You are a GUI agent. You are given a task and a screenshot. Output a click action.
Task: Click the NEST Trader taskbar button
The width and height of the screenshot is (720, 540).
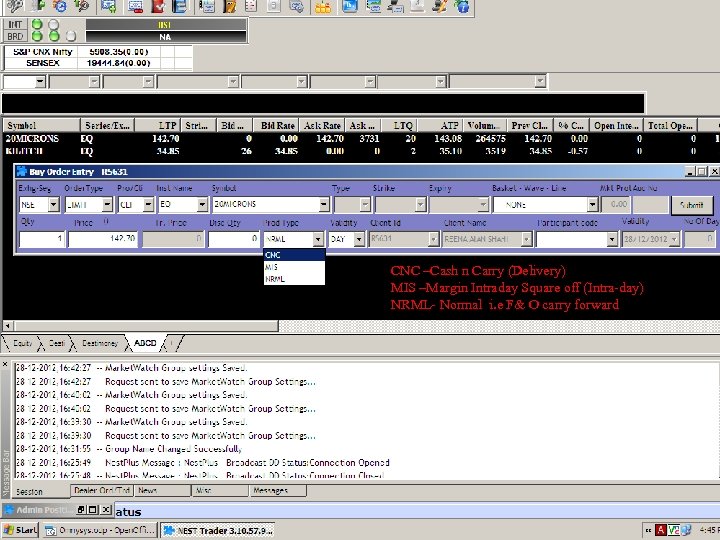point(217,530)
